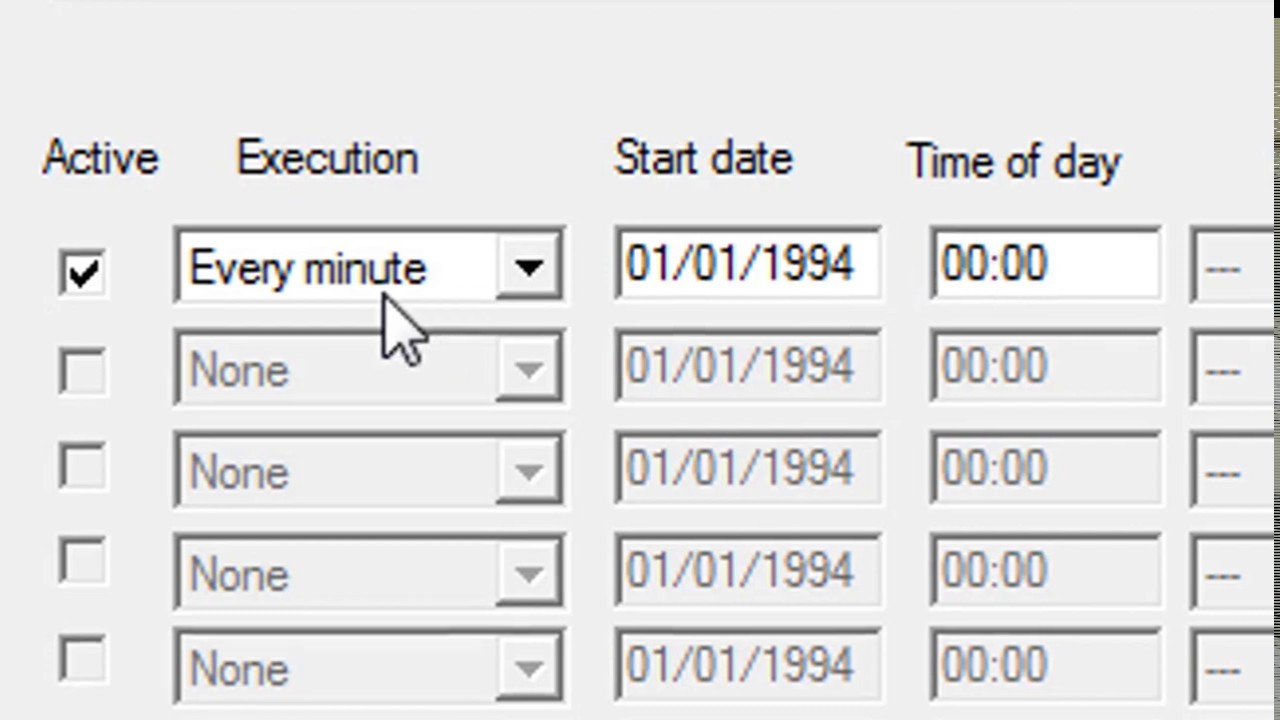Expand the second row Execution dropdown arrow
The height and width of the screenshot is (720, 1280).
[x=529, y=370]
